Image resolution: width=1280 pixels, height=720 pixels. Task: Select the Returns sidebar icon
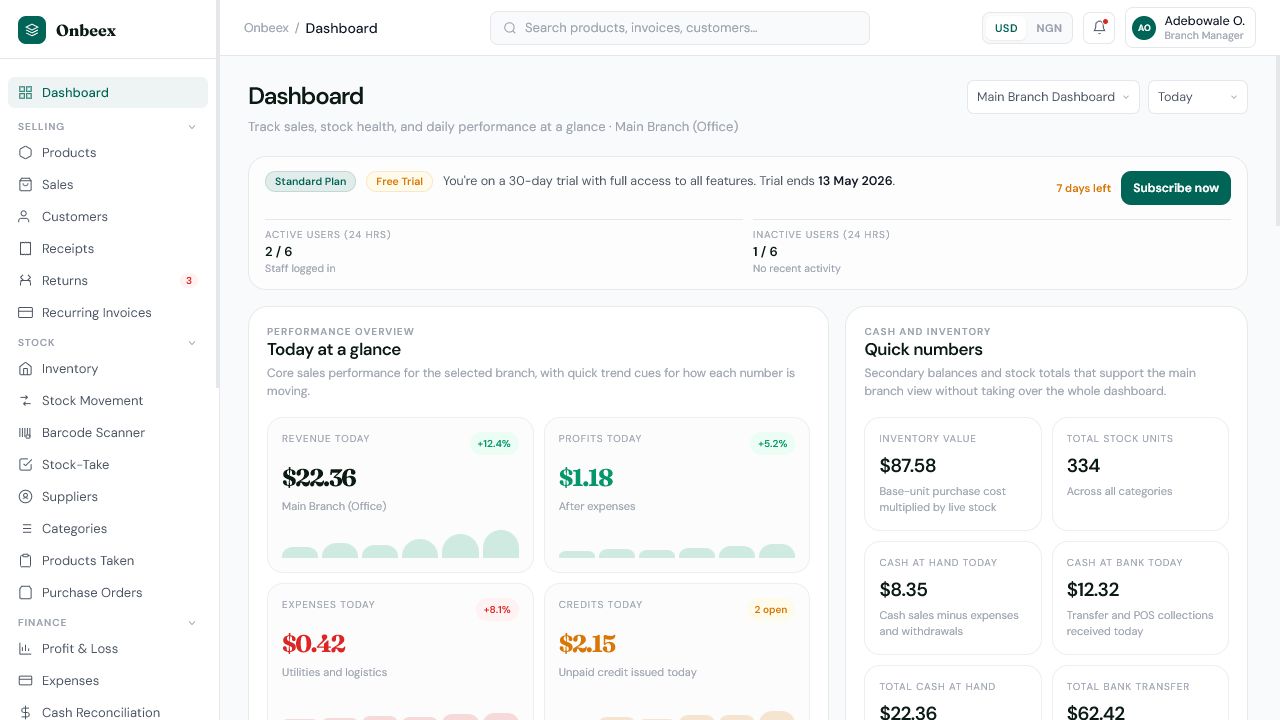(26, 280)
